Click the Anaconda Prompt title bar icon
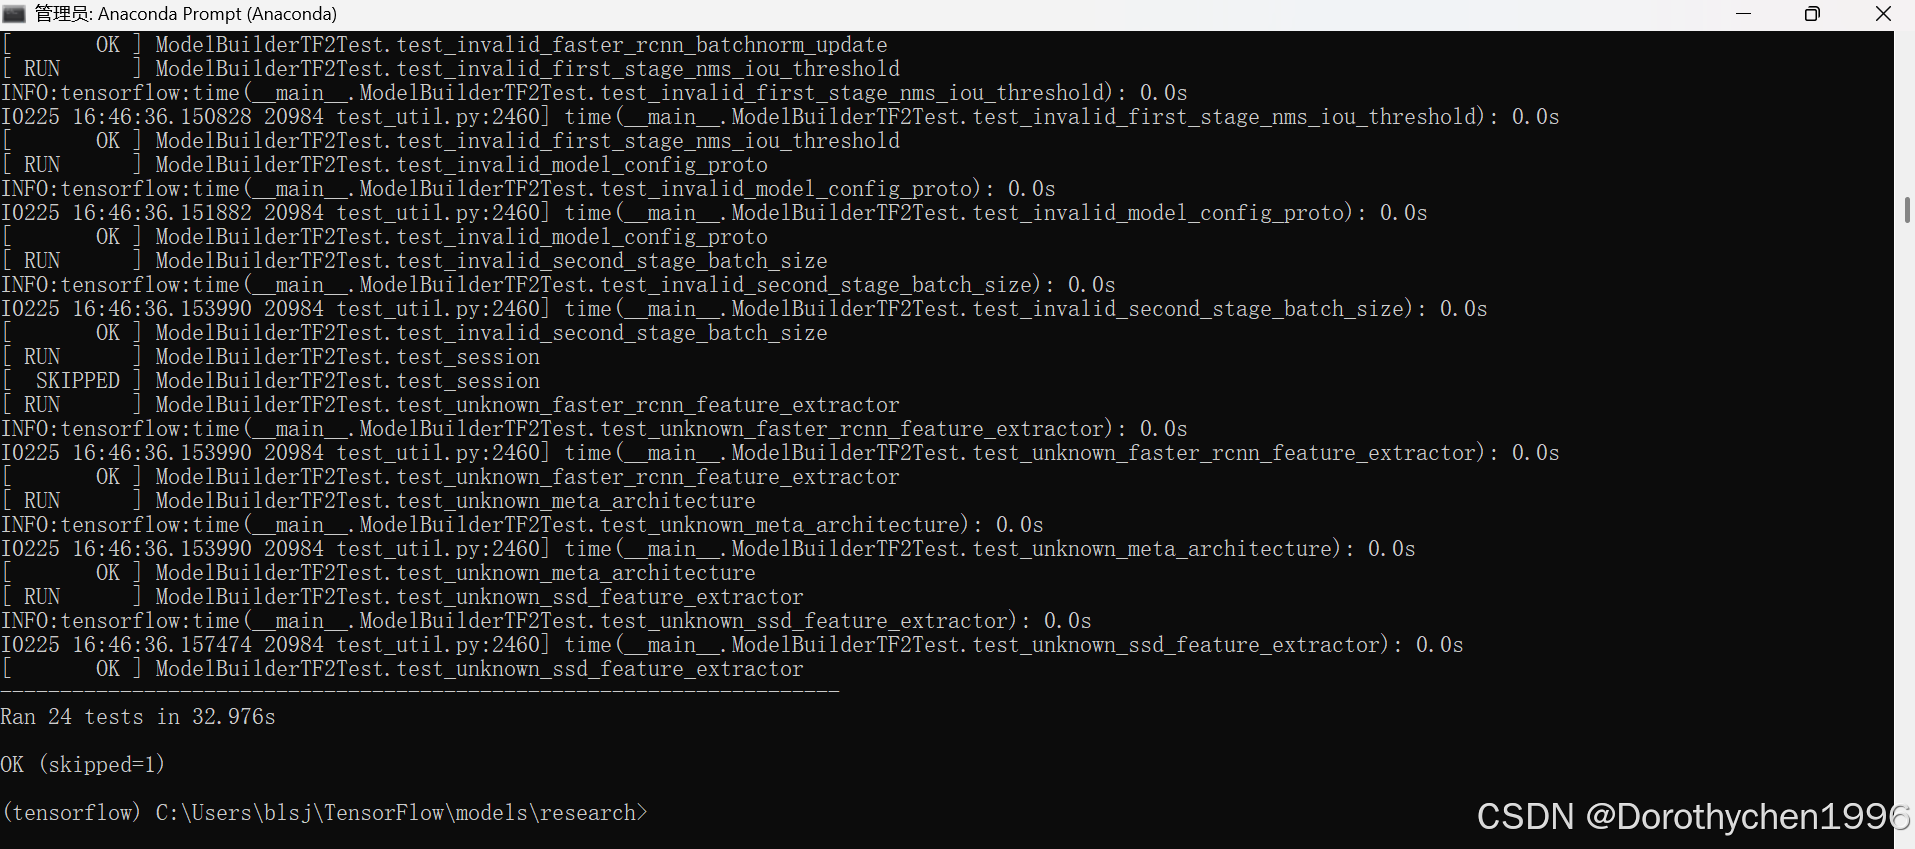Image resolution: width=1915 pixels, height=849 pixels. click(x=14, y=14)
